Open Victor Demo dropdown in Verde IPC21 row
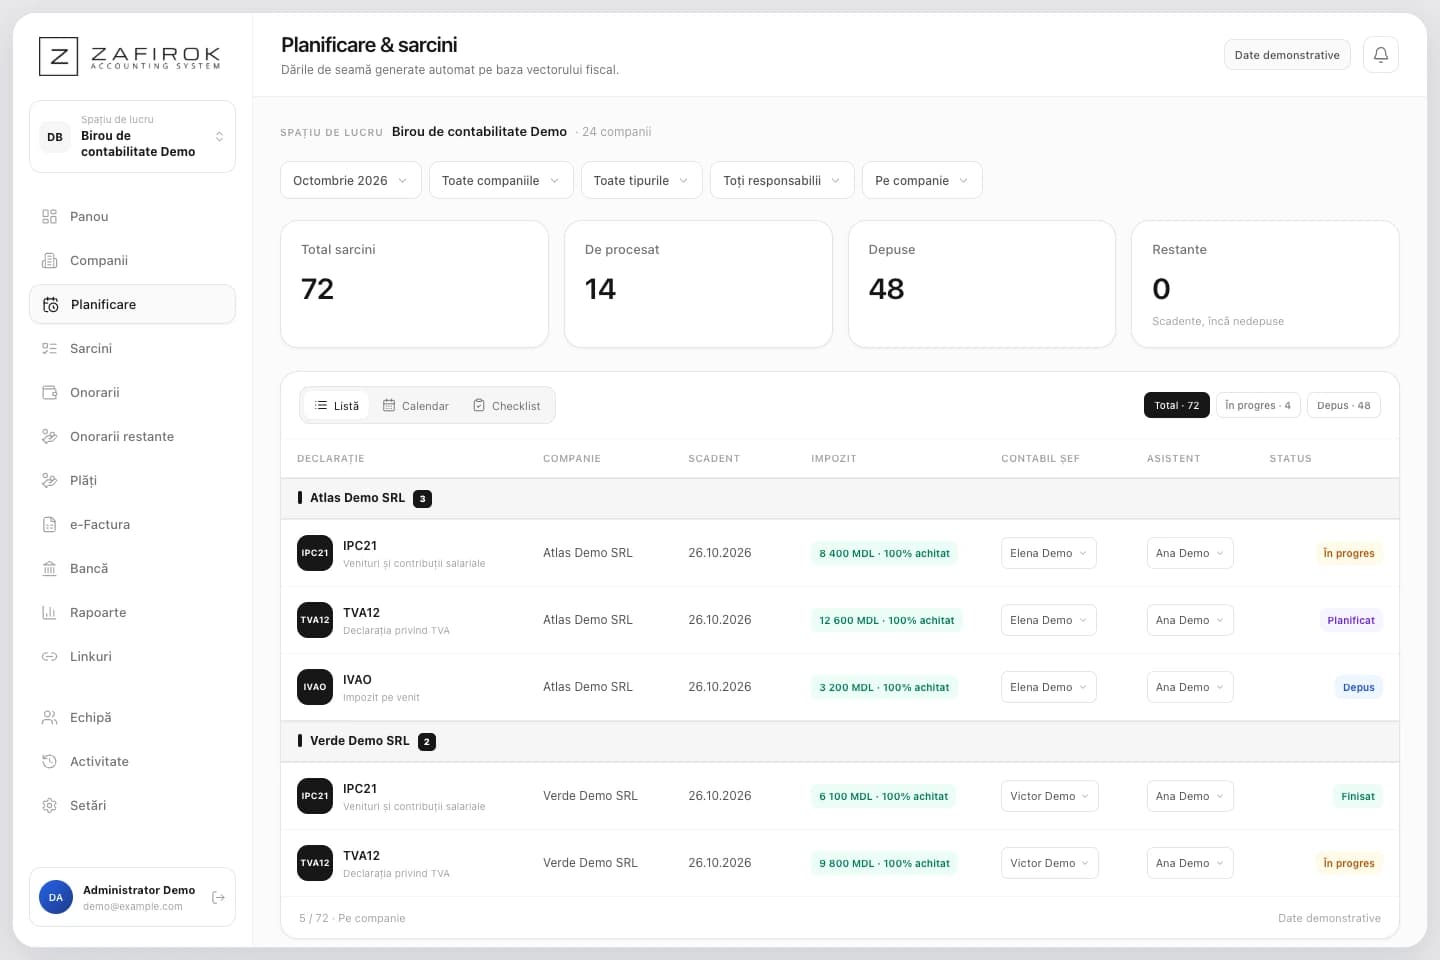 click(1049, 796)
